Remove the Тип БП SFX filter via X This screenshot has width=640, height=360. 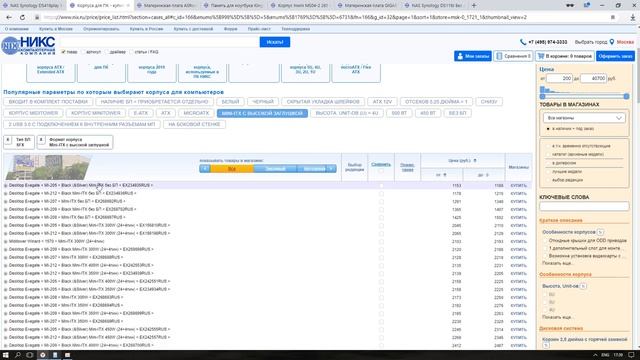click(x=8, y=140)
